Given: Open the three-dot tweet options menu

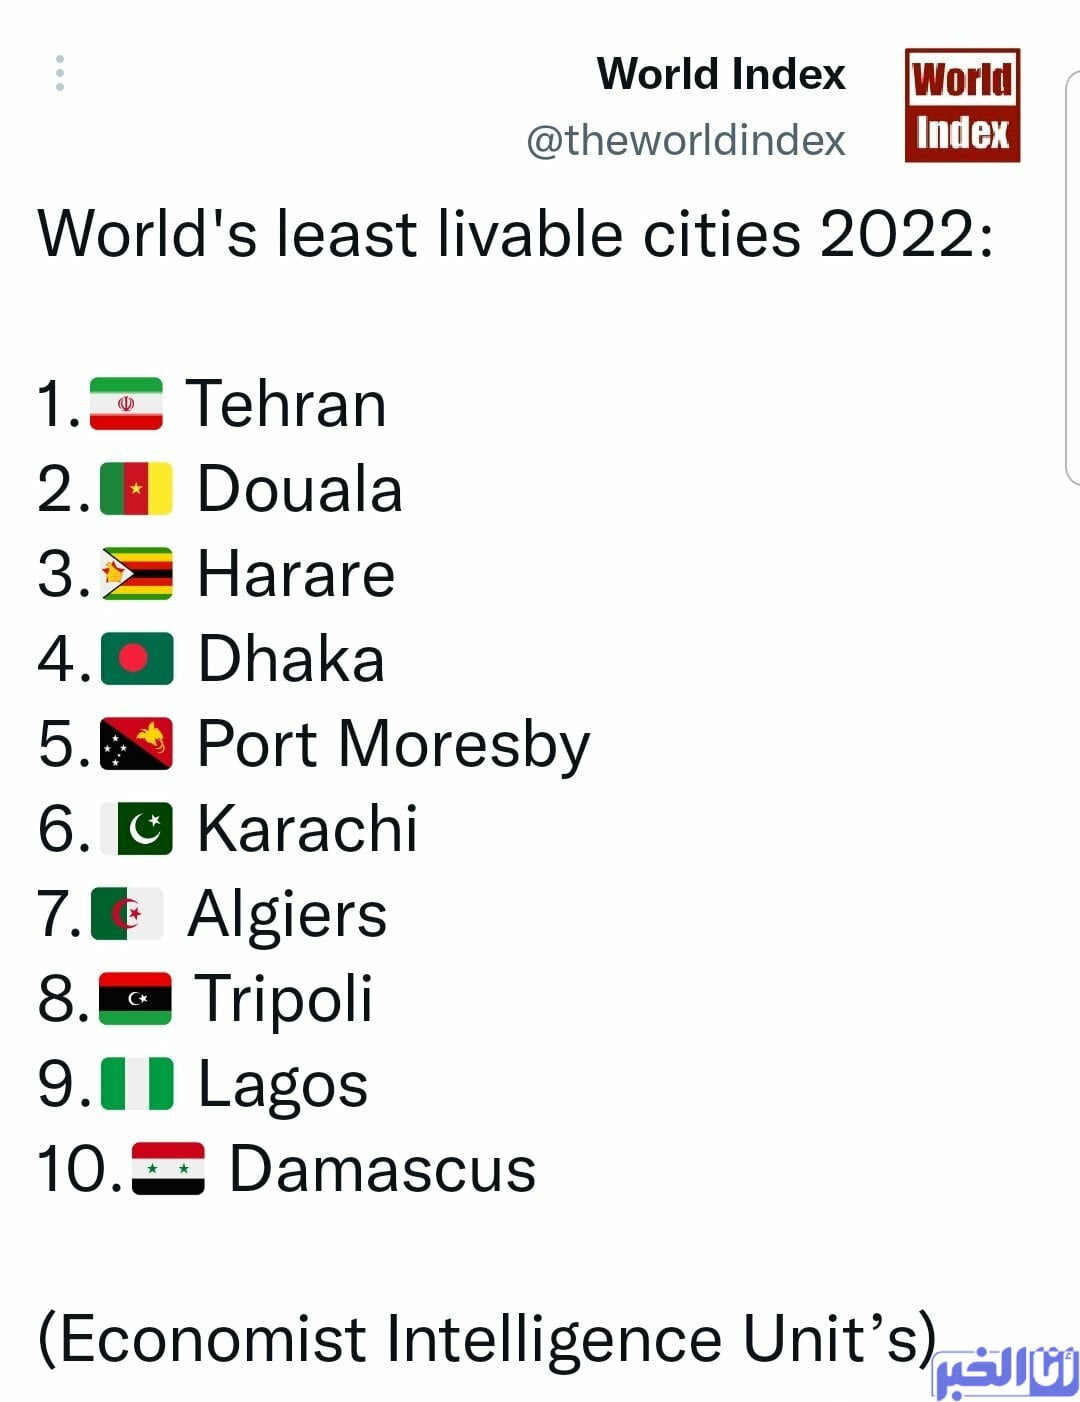Looking at the screenshot, I should (60, 73).
